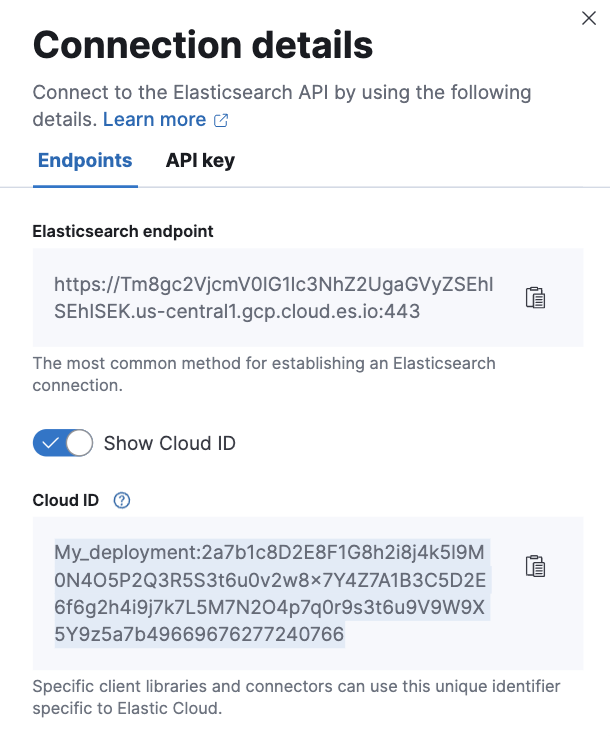Click the My_deployment prefix in Cloud ID

tap(124, 553)
